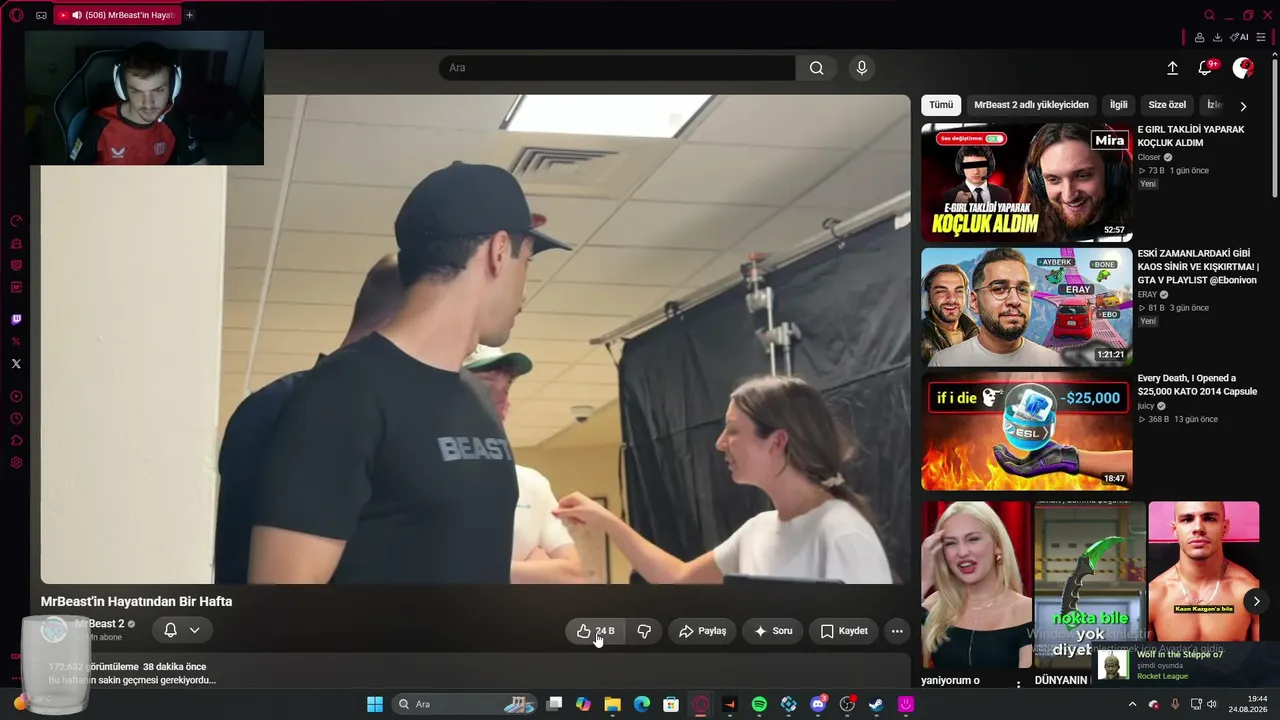
Task: Open Discord from the taskbar
Action: click(x=818, y=704)
